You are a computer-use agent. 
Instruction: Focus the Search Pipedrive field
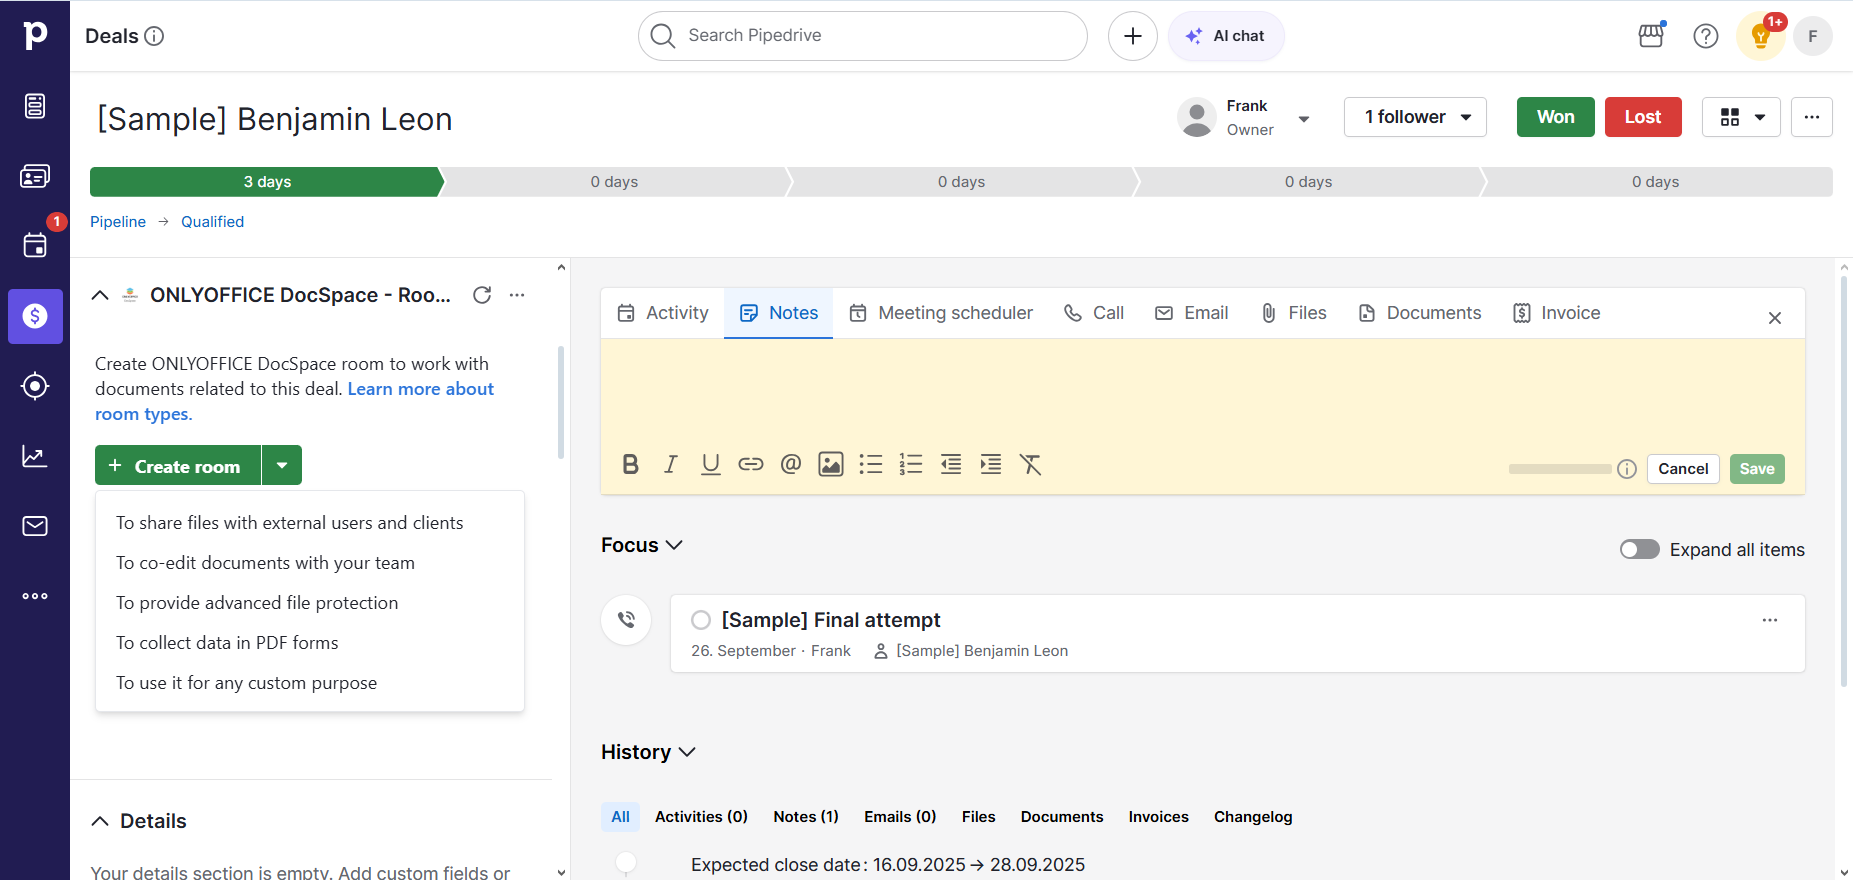[x=863, y=36]
